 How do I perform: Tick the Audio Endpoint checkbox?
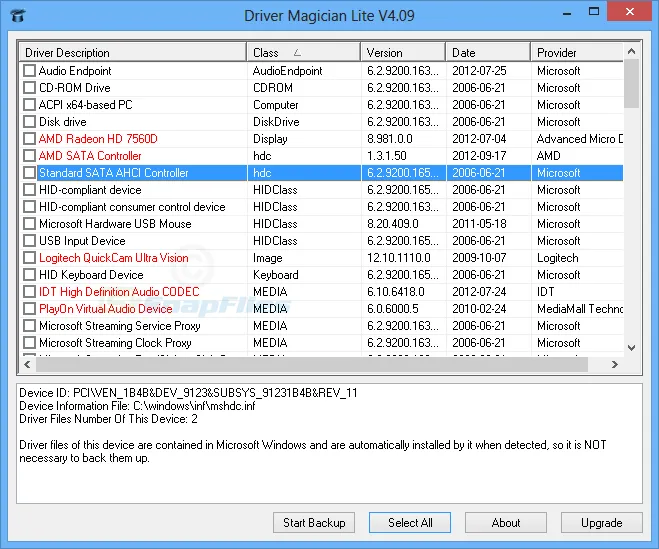click(29, 71)
